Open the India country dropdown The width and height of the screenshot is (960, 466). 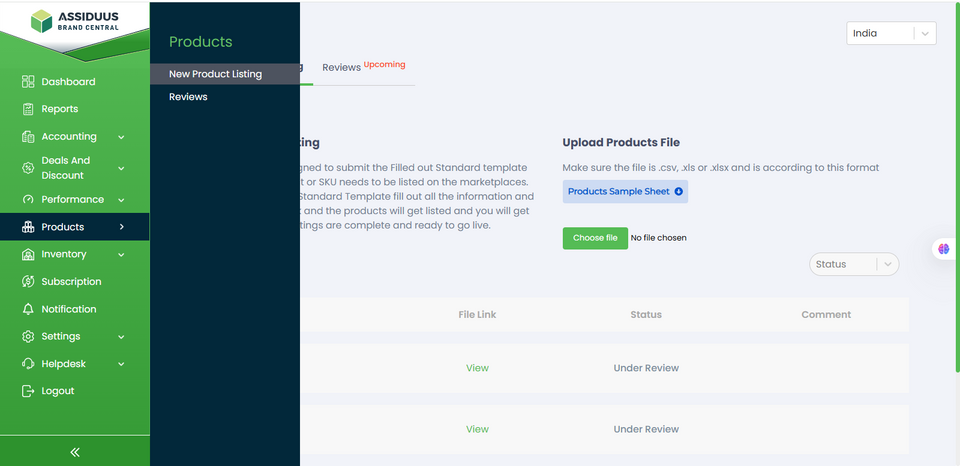click(890, 33)
